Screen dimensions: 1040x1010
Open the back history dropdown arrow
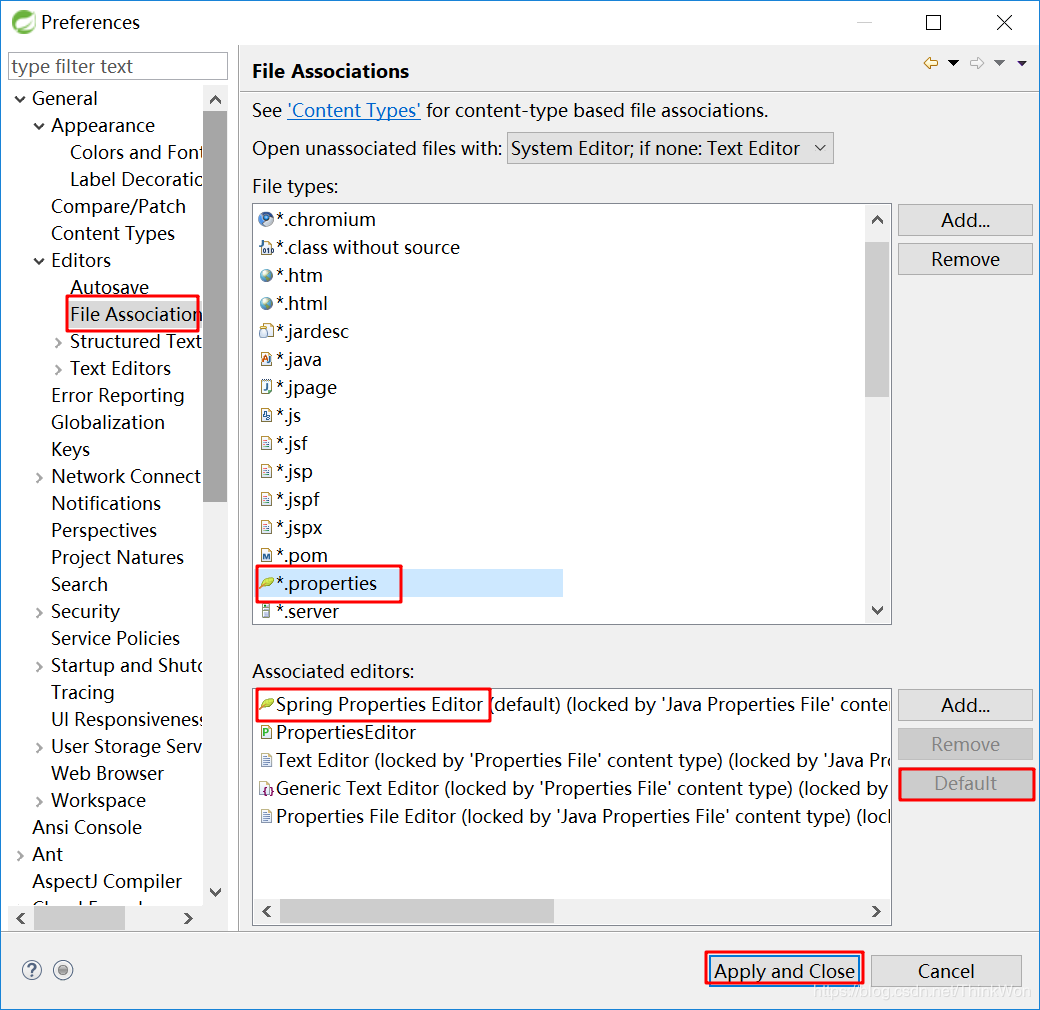[953, 64]
